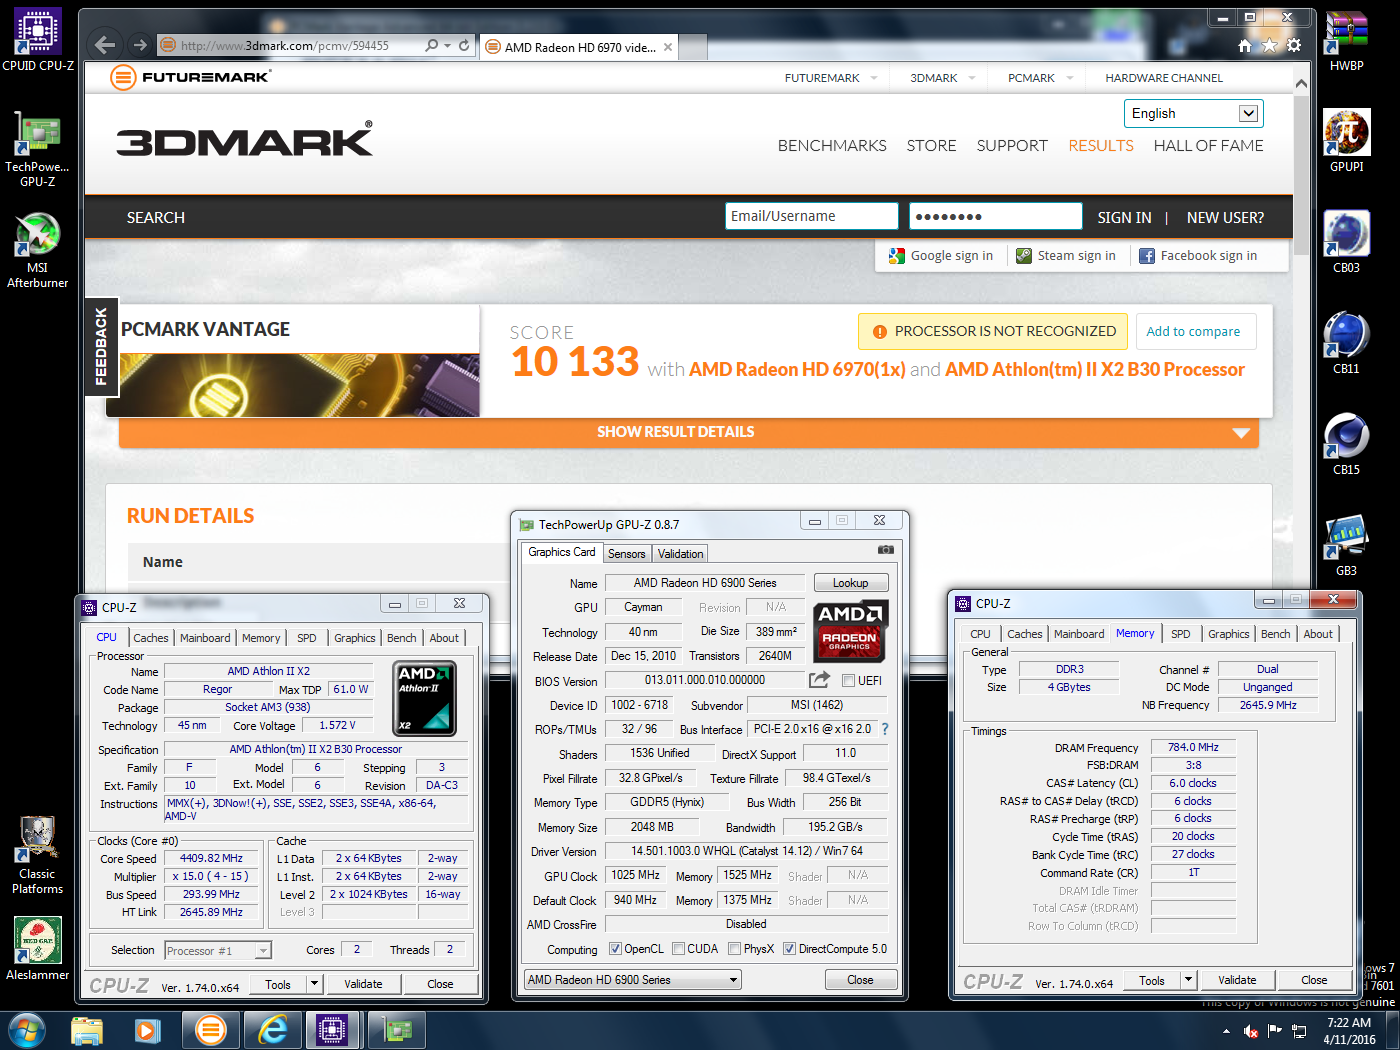The image size is (1400, 1050).
Task: Click the muted volume tray icon
Action: [1250, 1031]
